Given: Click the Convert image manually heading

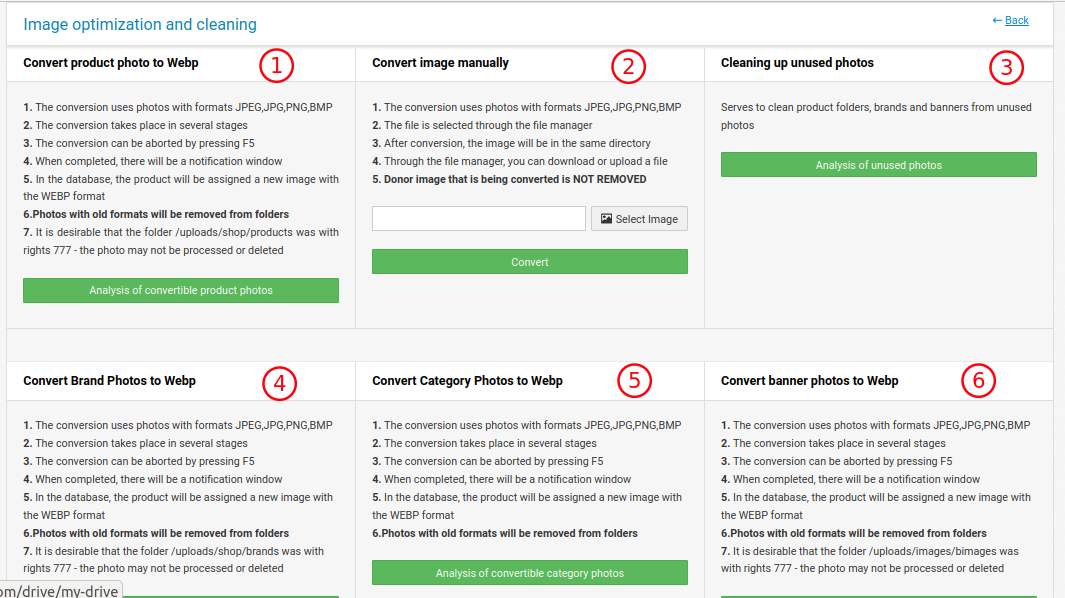Looking at the screenshot, I should coord(440,63).
